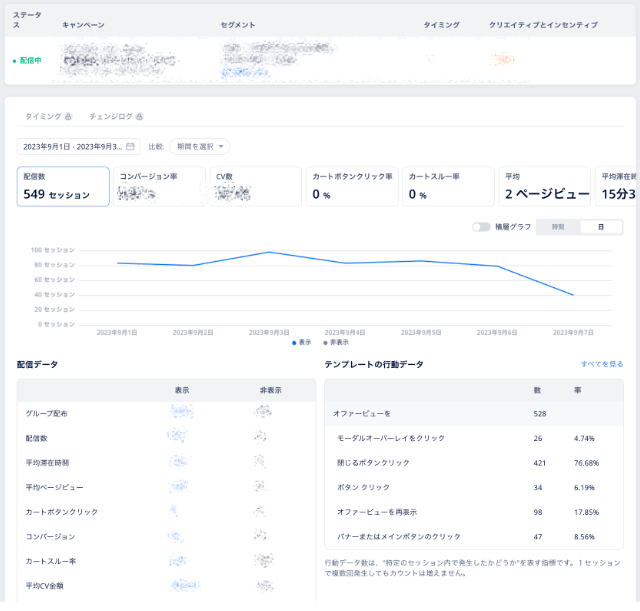Open calendar icon in date range field
Viewport: 640px width, 611px height.
130,146
